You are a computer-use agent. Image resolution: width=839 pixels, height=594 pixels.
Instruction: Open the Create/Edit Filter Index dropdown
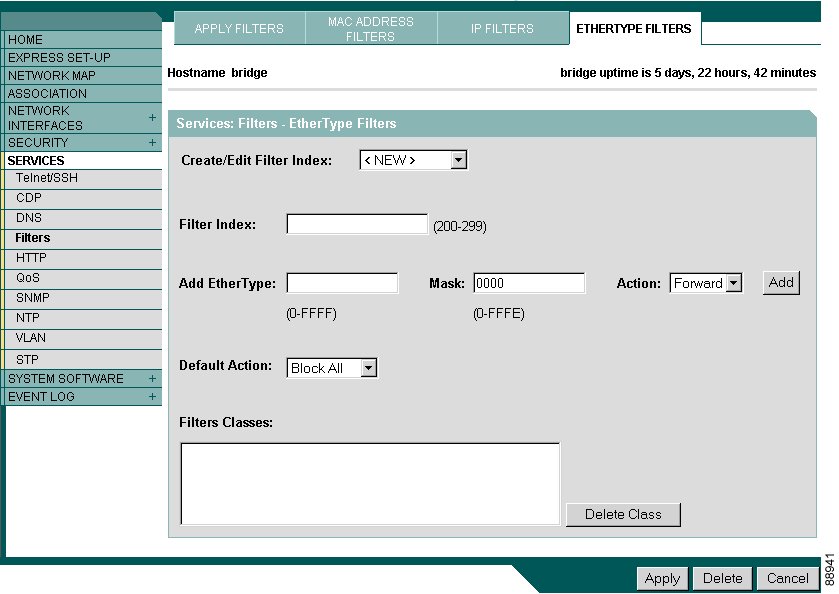tap(458, 158)
